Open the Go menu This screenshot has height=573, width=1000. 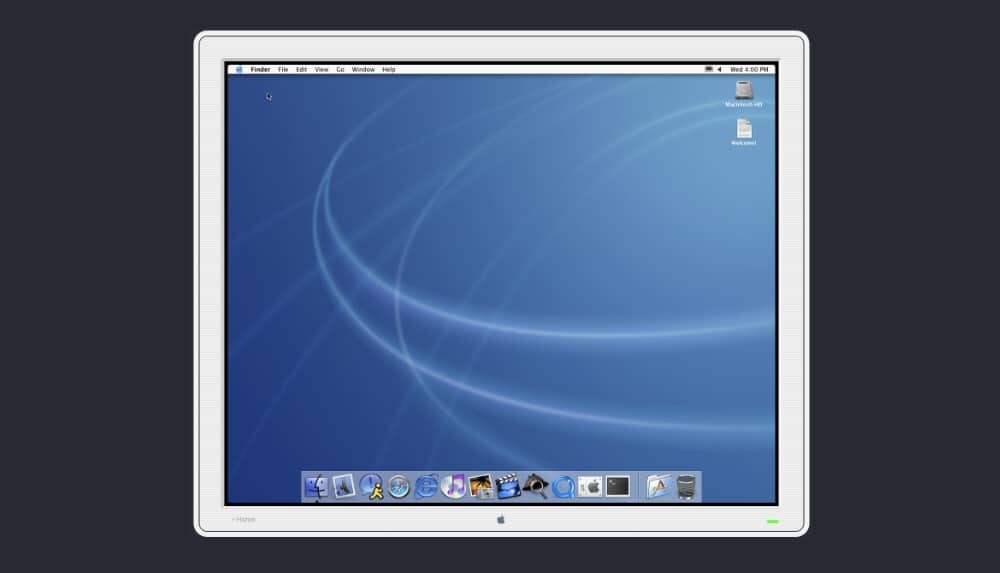341,70
